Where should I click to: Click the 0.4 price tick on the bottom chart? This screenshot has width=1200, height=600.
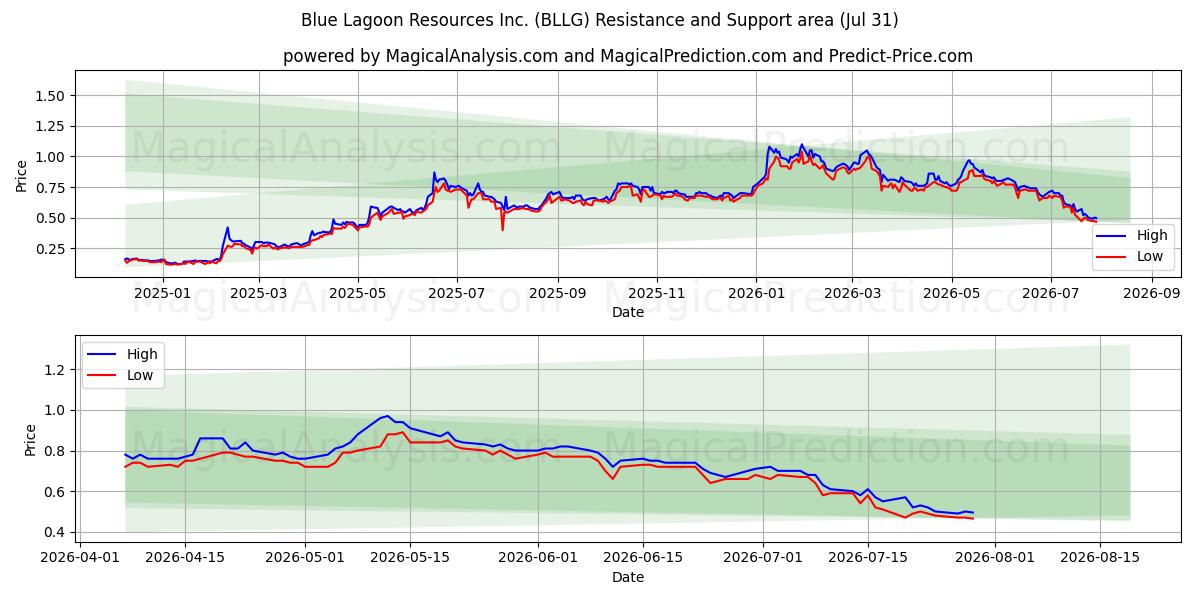click(x=56, y=533)
